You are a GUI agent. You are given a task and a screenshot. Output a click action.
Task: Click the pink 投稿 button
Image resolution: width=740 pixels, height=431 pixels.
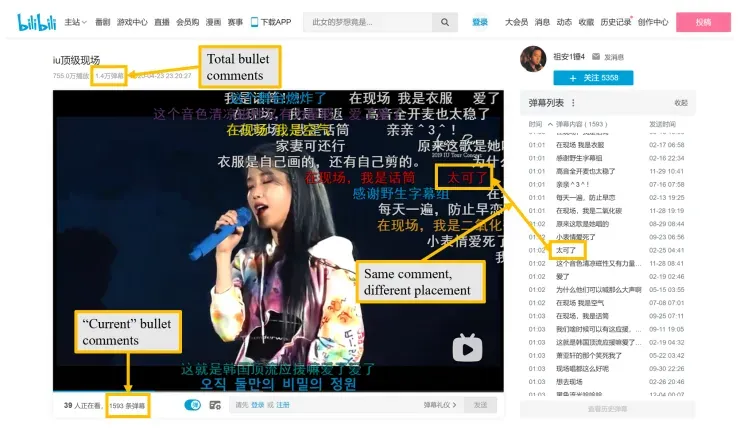click(703, 22)
